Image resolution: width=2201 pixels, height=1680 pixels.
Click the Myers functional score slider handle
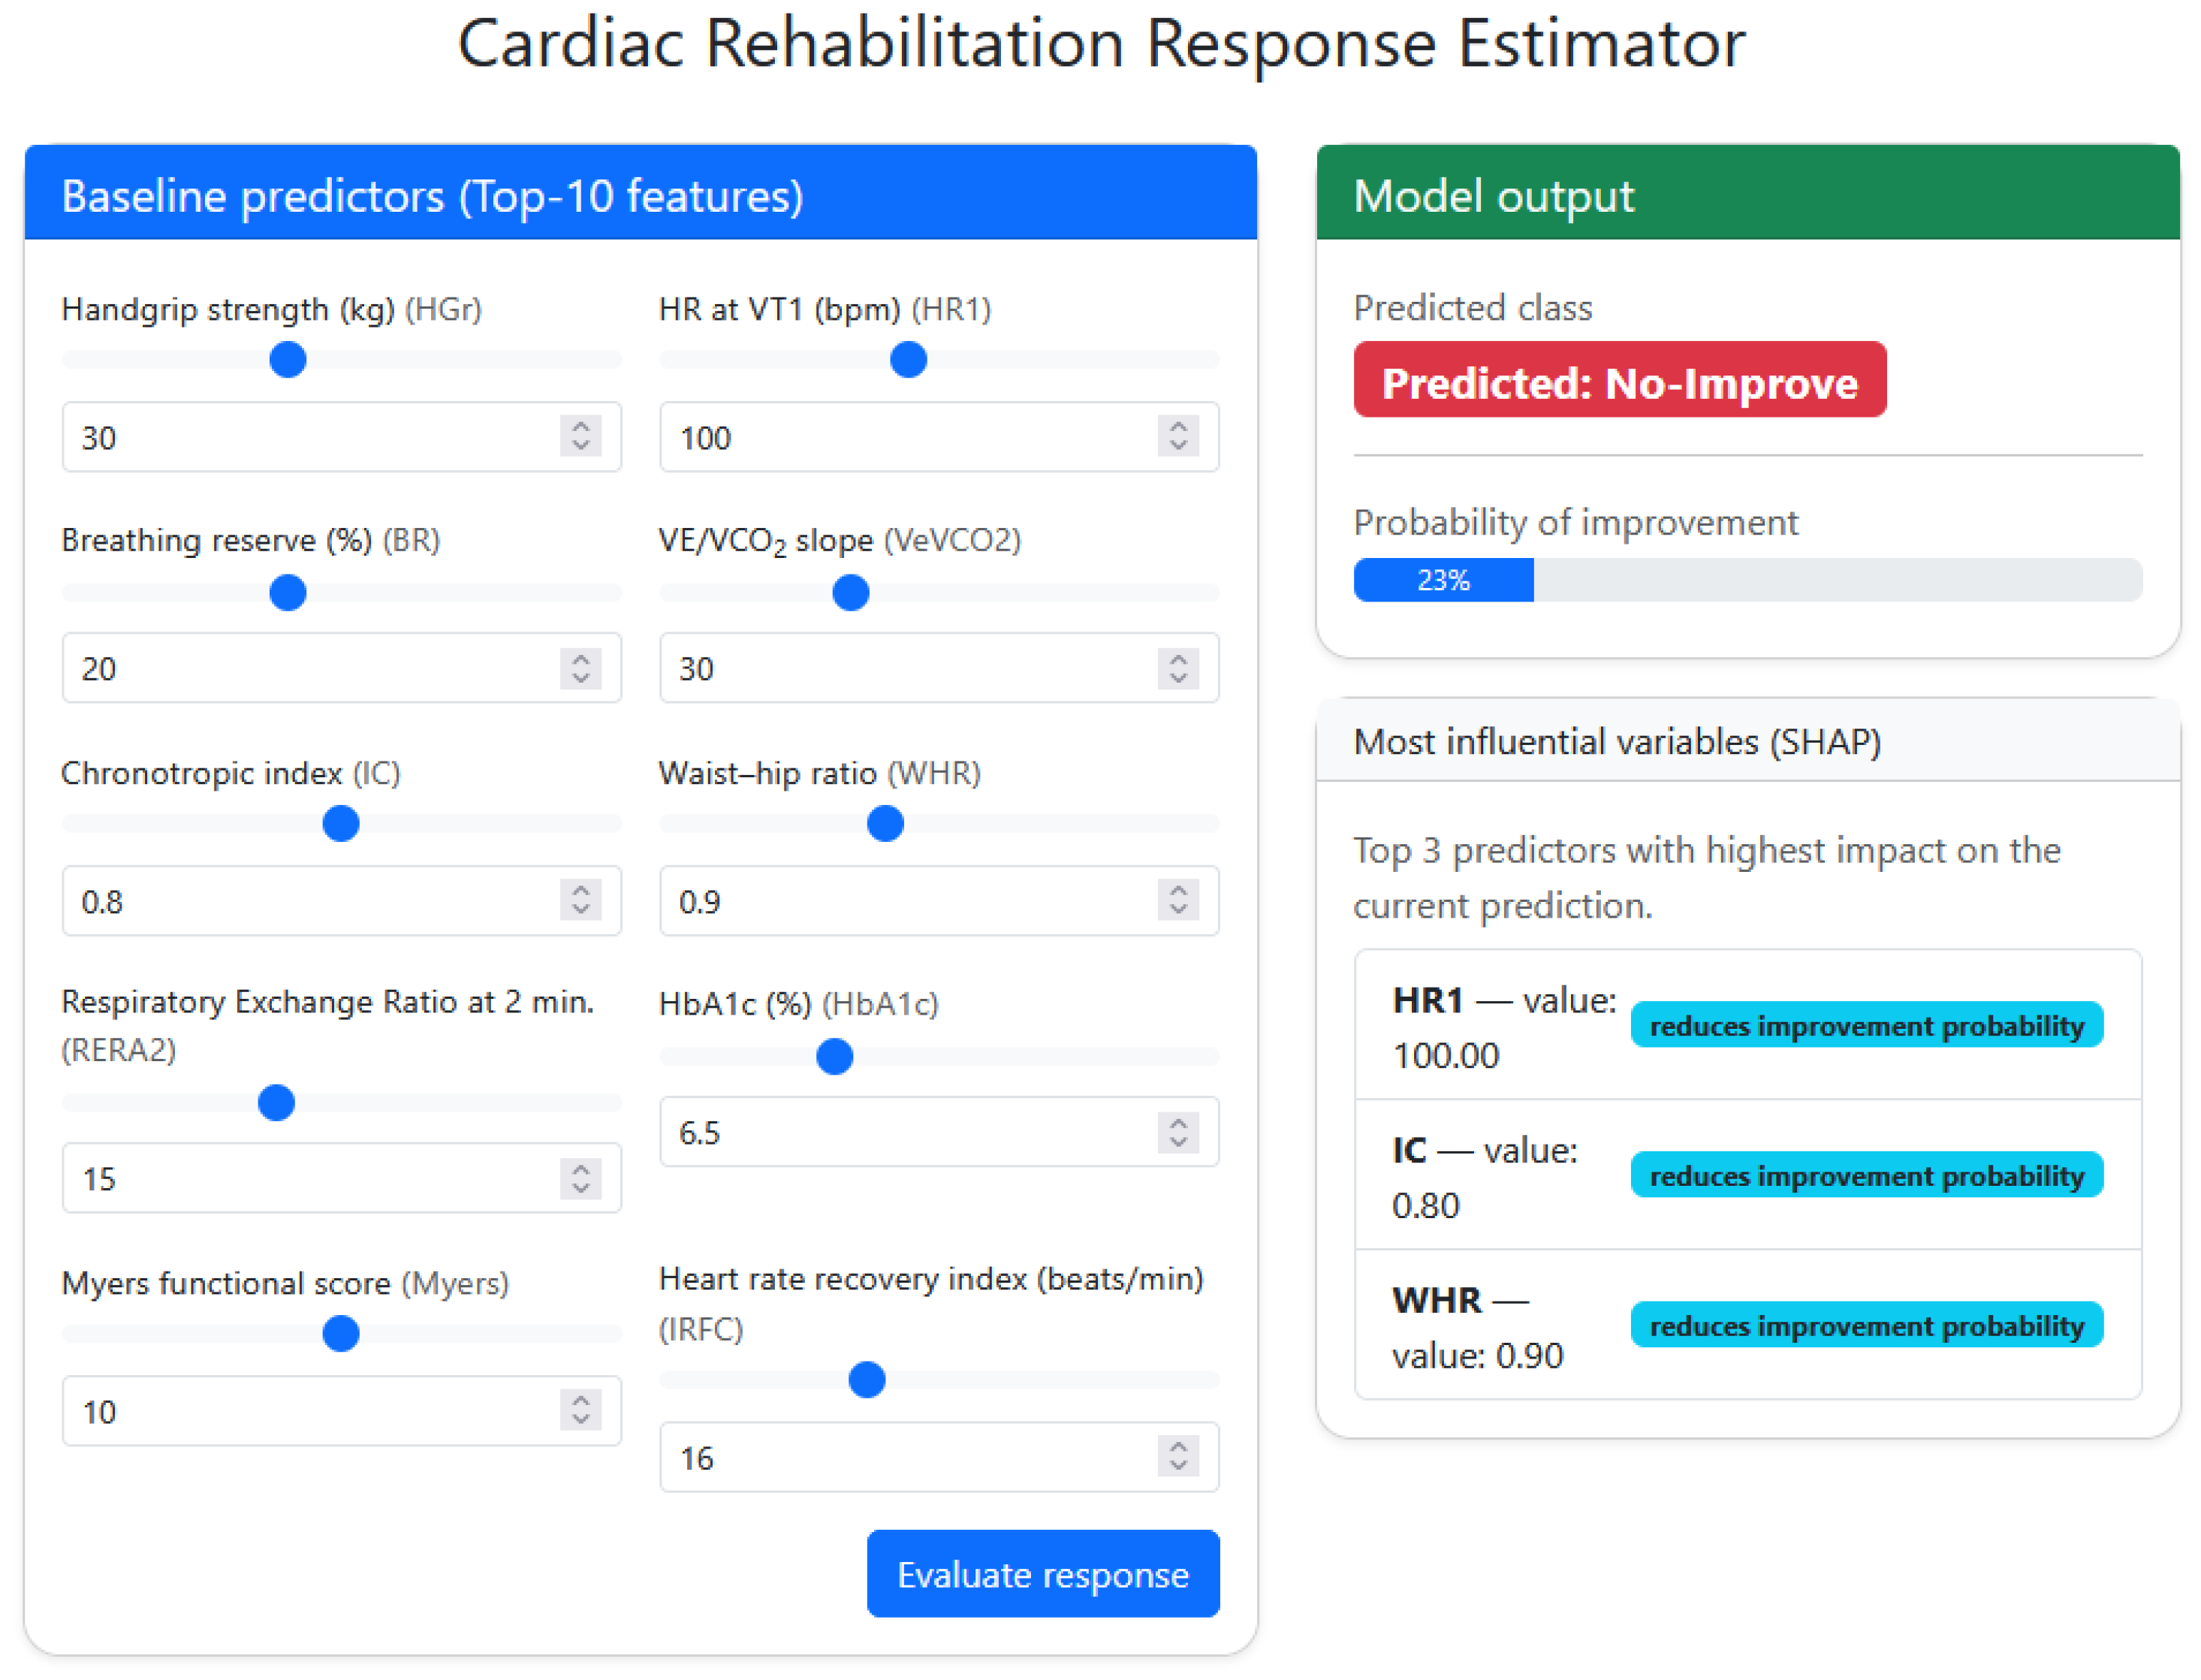click(x=341, y=1334)
